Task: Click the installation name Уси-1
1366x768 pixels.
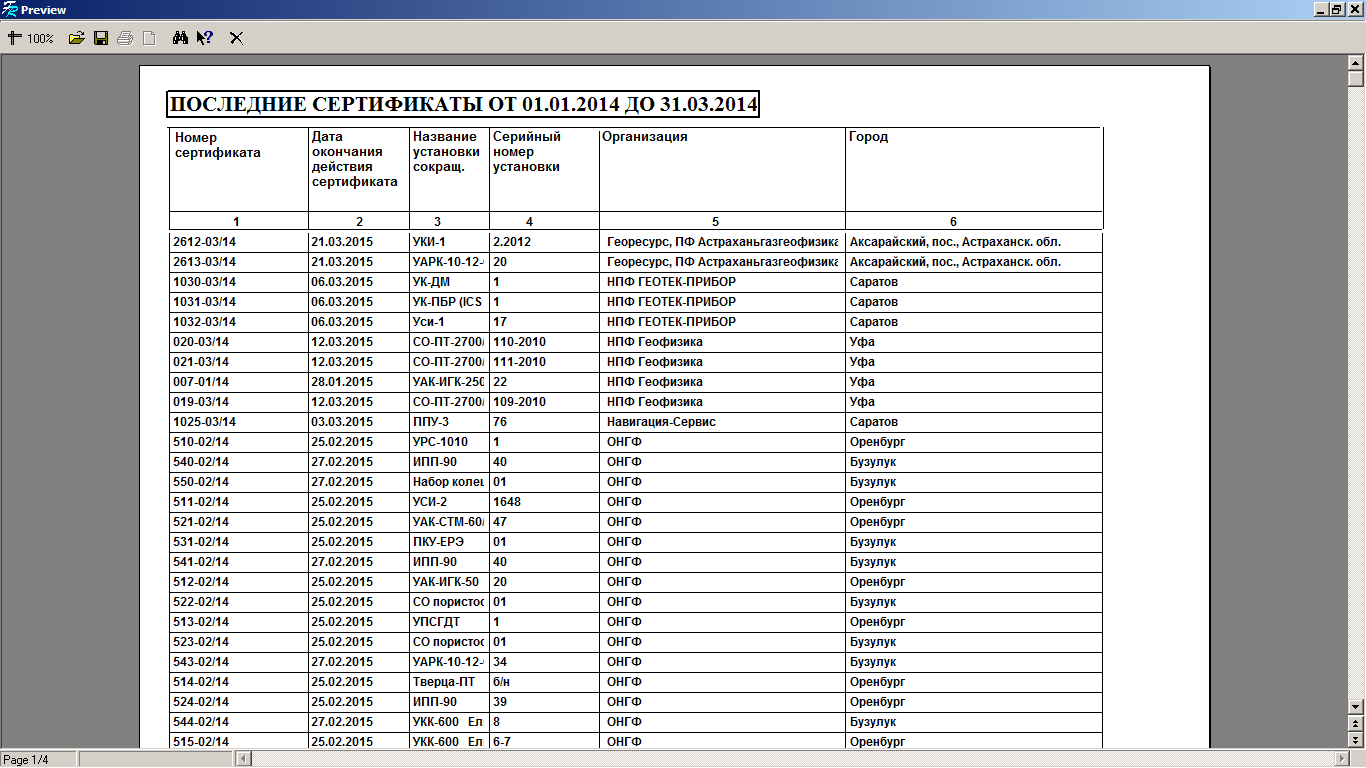Action: [428, 322]
